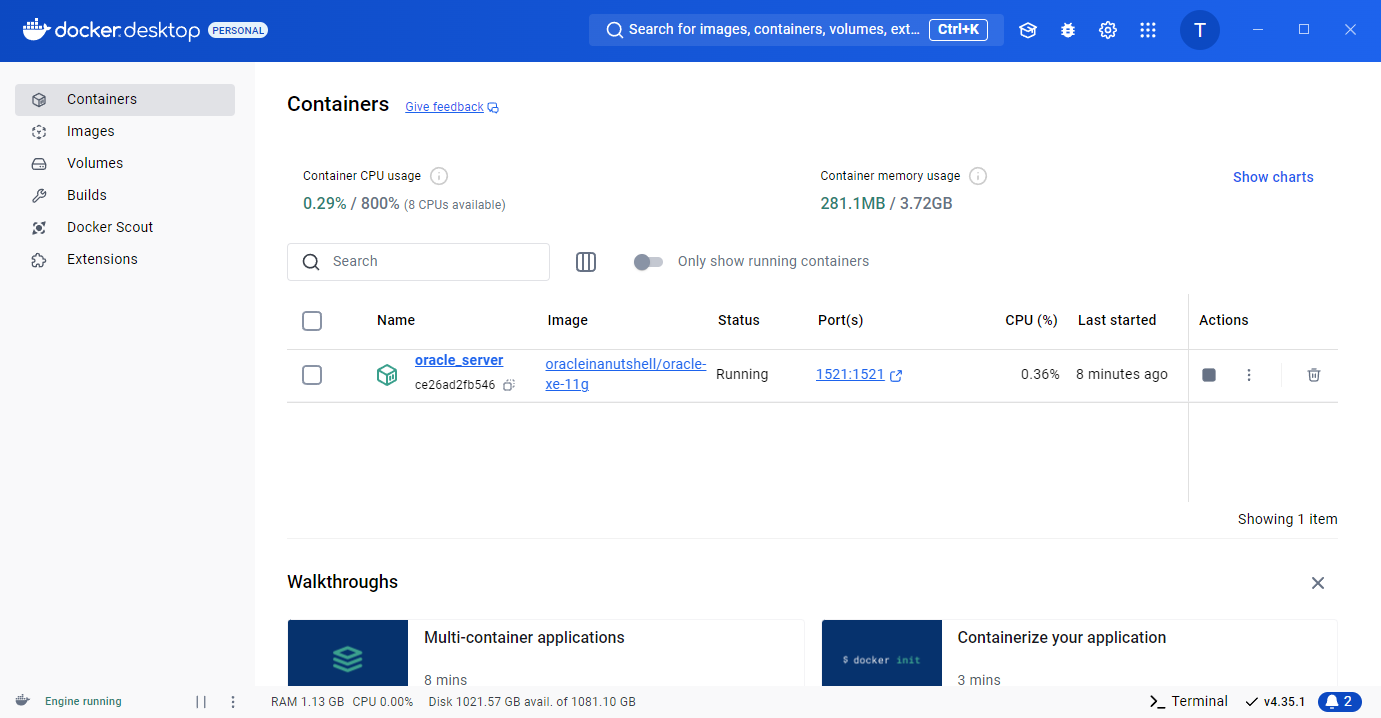Open more actions menu for oracle_server
The image size is (1381, 718).
1249,375
